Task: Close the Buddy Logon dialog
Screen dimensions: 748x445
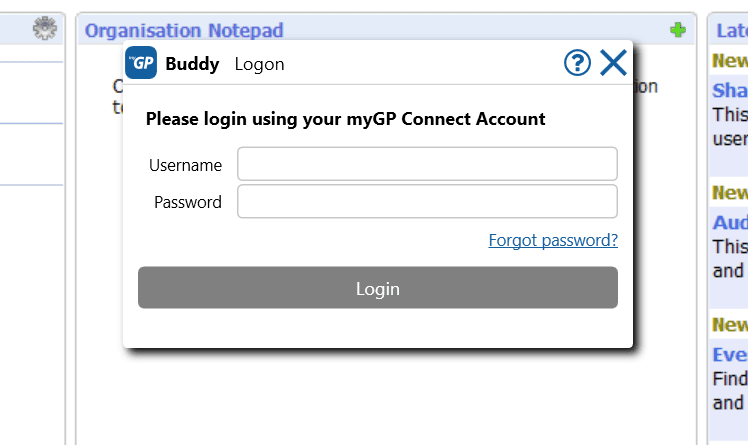Action: pyautogui.click(x=613, y=62)
